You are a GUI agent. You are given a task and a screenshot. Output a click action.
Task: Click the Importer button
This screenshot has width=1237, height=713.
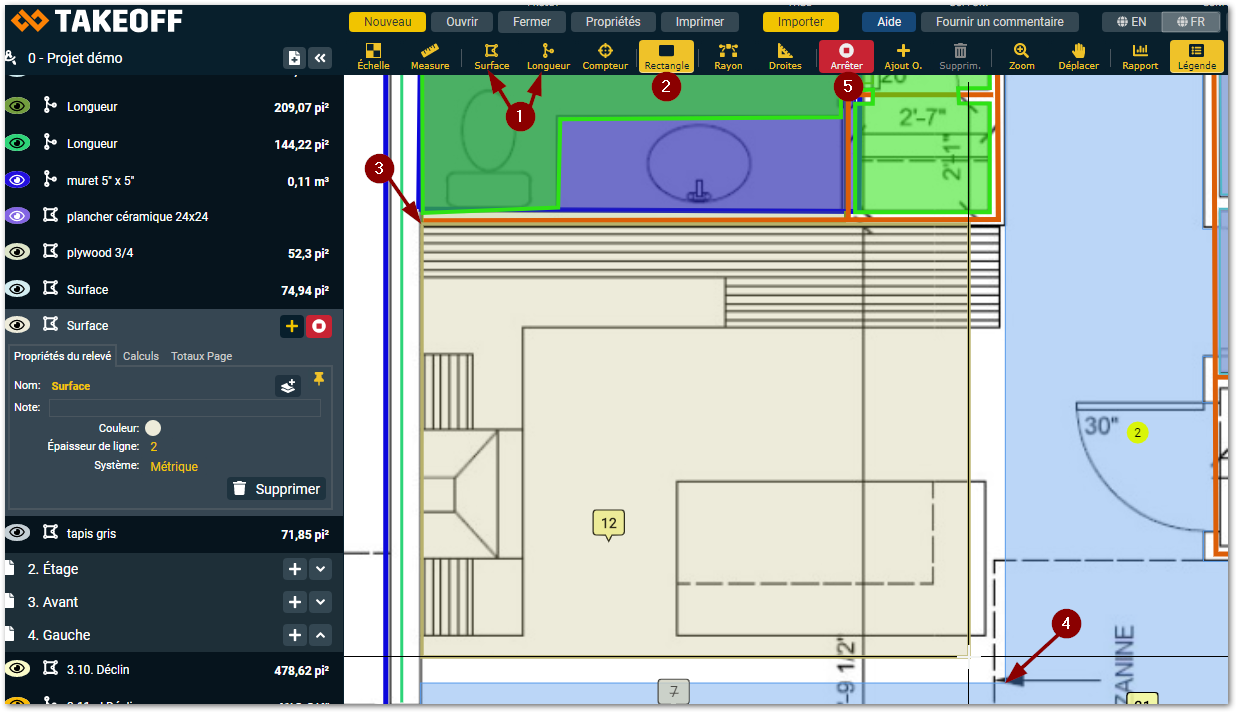click(x=800, y=21)
